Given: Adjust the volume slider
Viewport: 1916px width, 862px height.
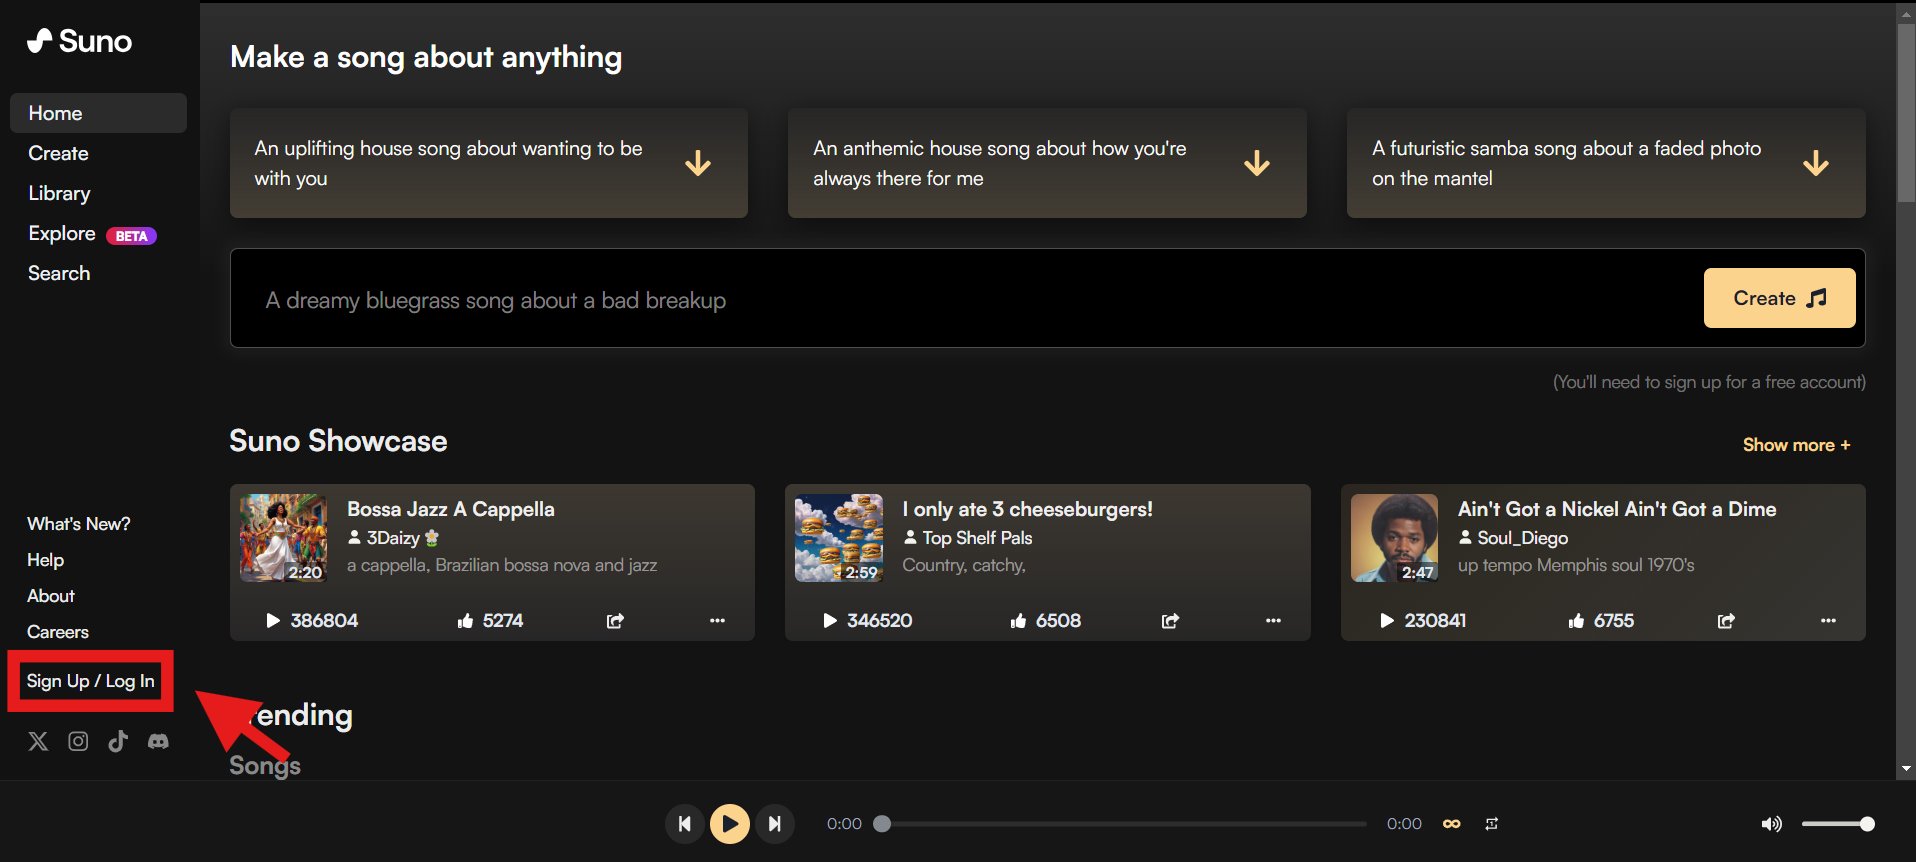Looking at the screenshot, I should [x=1837, y=824].
